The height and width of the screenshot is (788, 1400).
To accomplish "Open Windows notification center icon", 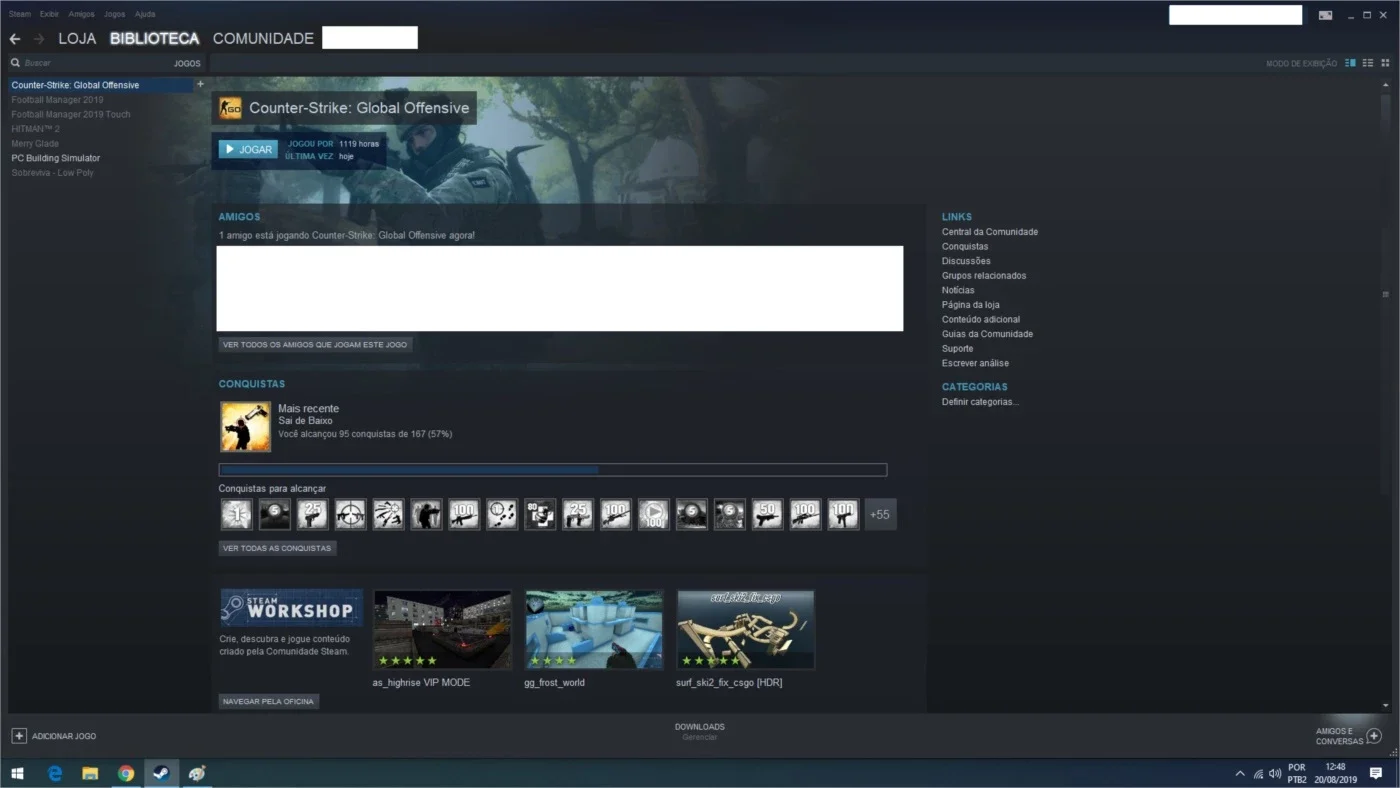I will (1376, 773).
